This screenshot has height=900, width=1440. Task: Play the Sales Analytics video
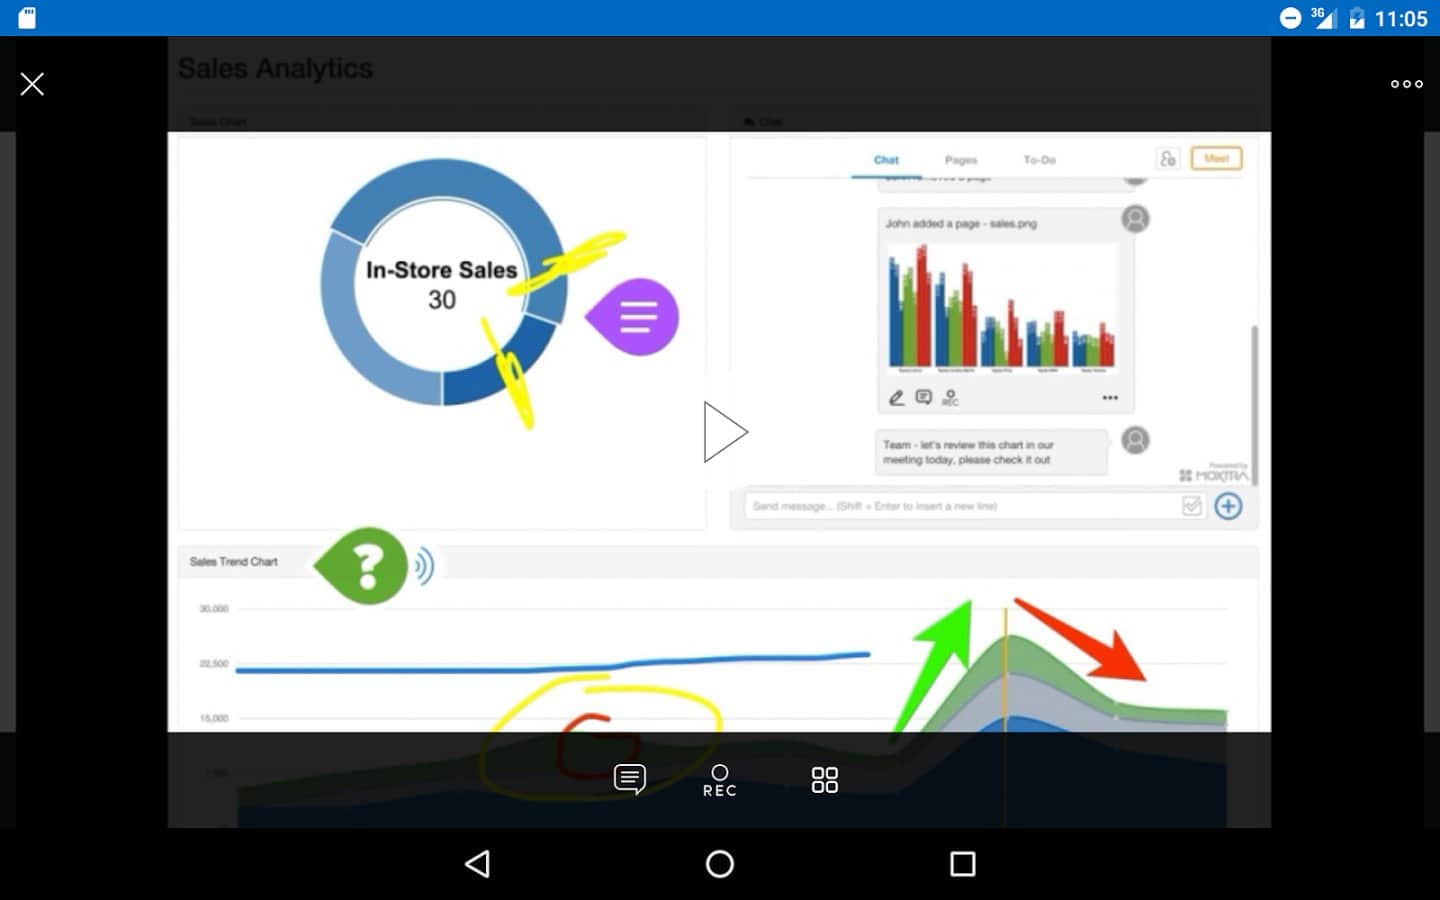pos(724,432)
